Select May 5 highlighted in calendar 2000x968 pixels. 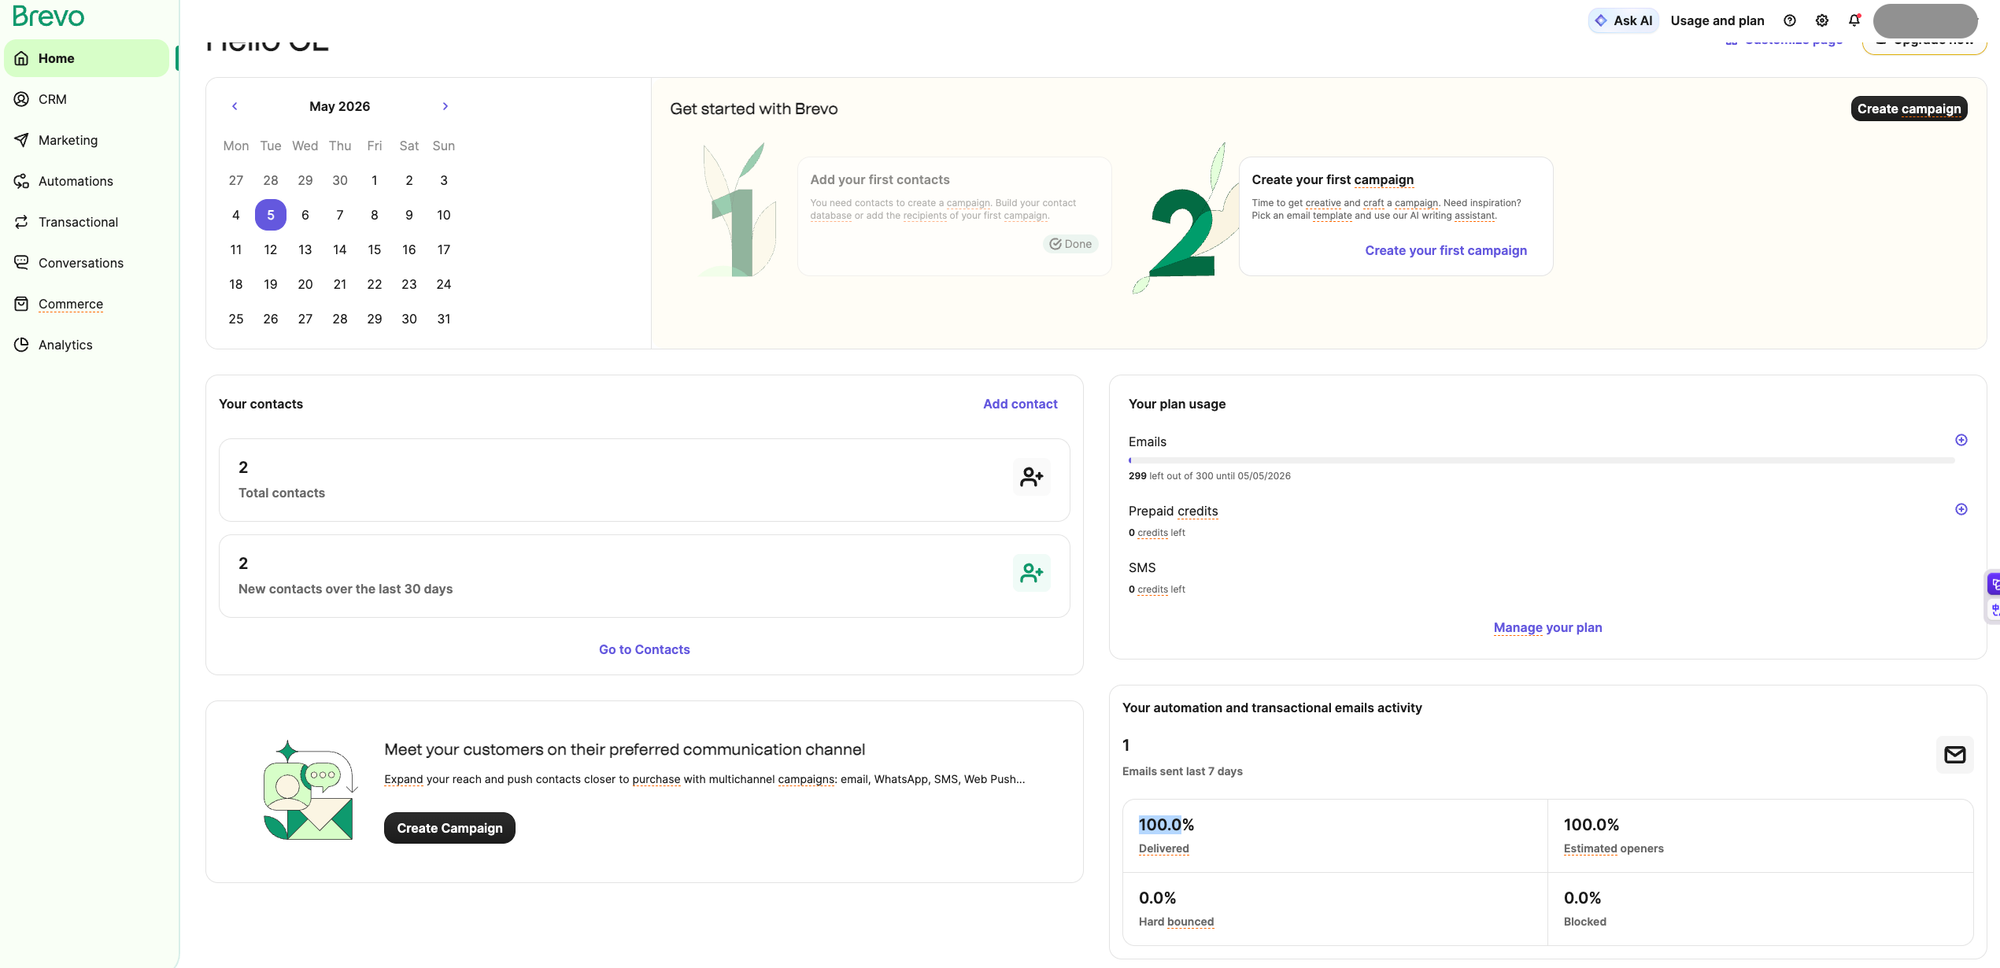(x=270, y=215)
